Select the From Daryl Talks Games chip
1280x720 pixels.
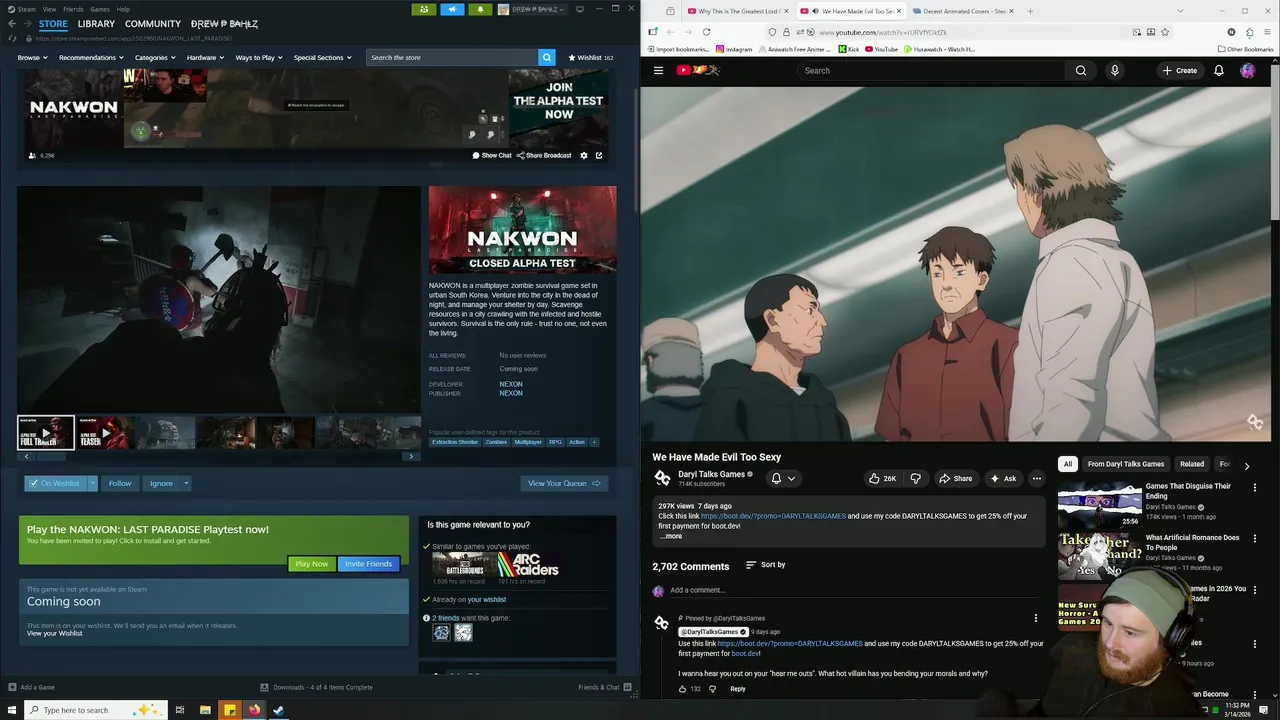[1125, 464]
